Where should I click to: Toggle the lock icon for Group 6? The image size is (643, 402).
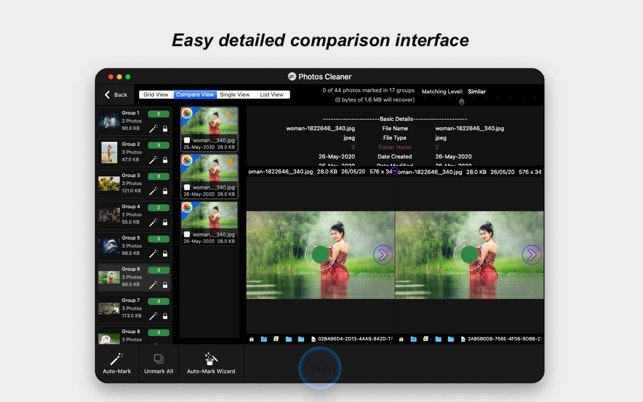165,285
